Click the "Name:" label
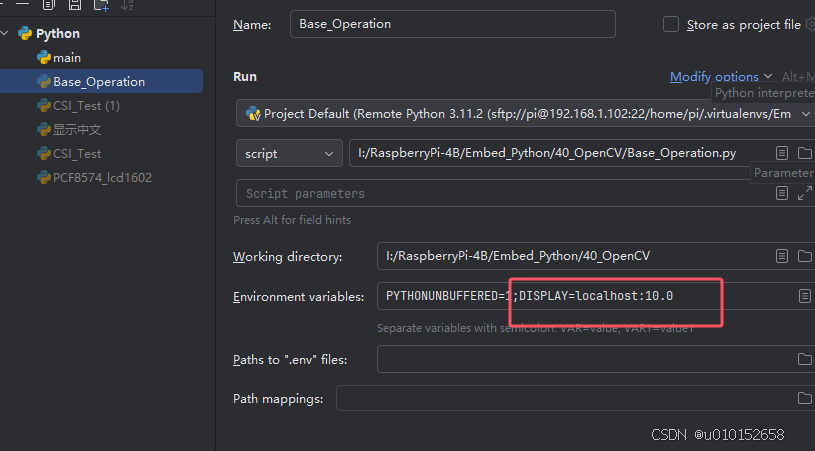Screen dimensions: 815x451 252,24
